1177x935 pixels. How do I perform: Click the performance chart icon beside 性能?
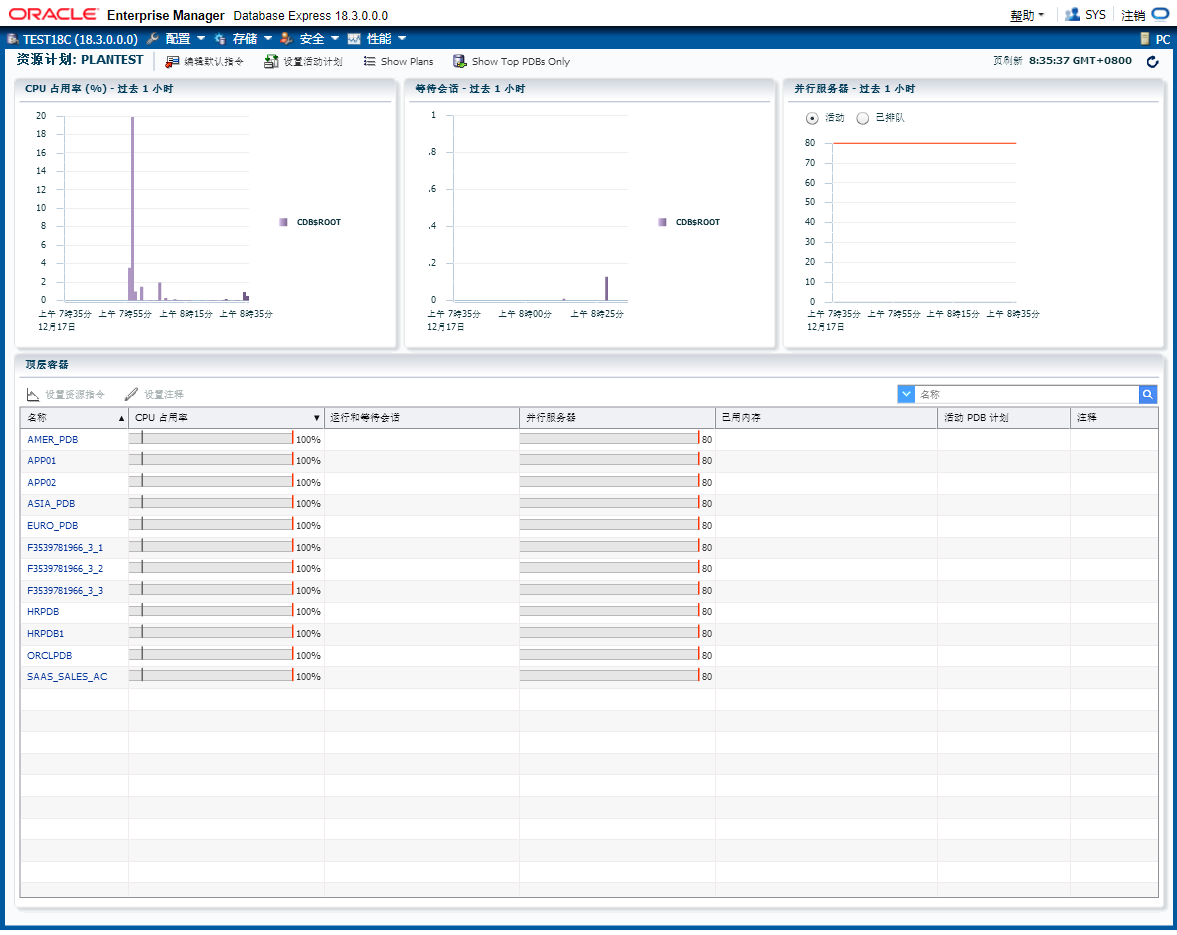(354, 39)
